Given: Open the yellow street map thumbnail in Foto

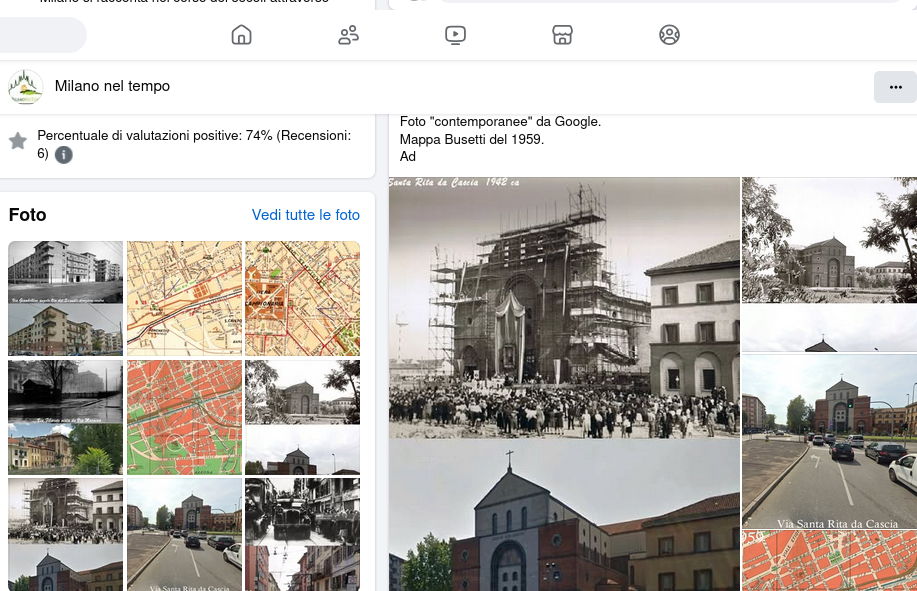Looking at the screenshot, I should pyautogui.click(x=184, y=298).
